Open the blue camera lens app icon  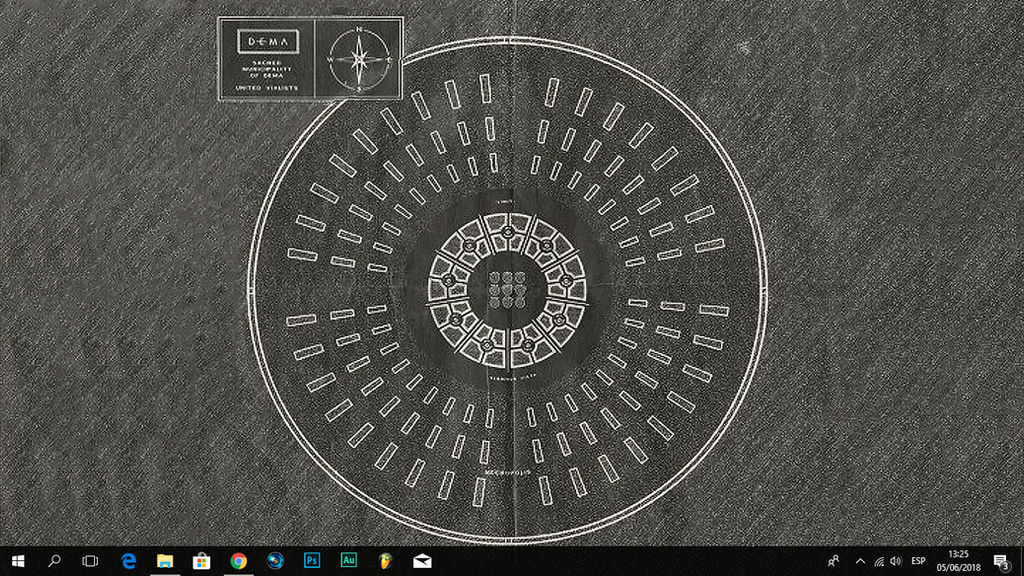(x=275, y=561)
